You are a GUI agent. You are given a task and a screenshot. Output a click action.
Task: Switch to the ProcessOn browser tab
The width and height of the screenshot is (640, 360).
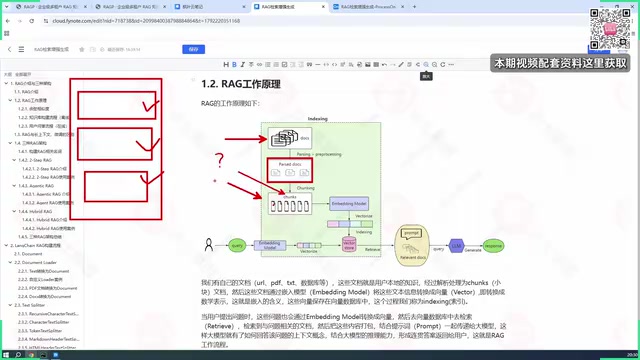[368, 7]
